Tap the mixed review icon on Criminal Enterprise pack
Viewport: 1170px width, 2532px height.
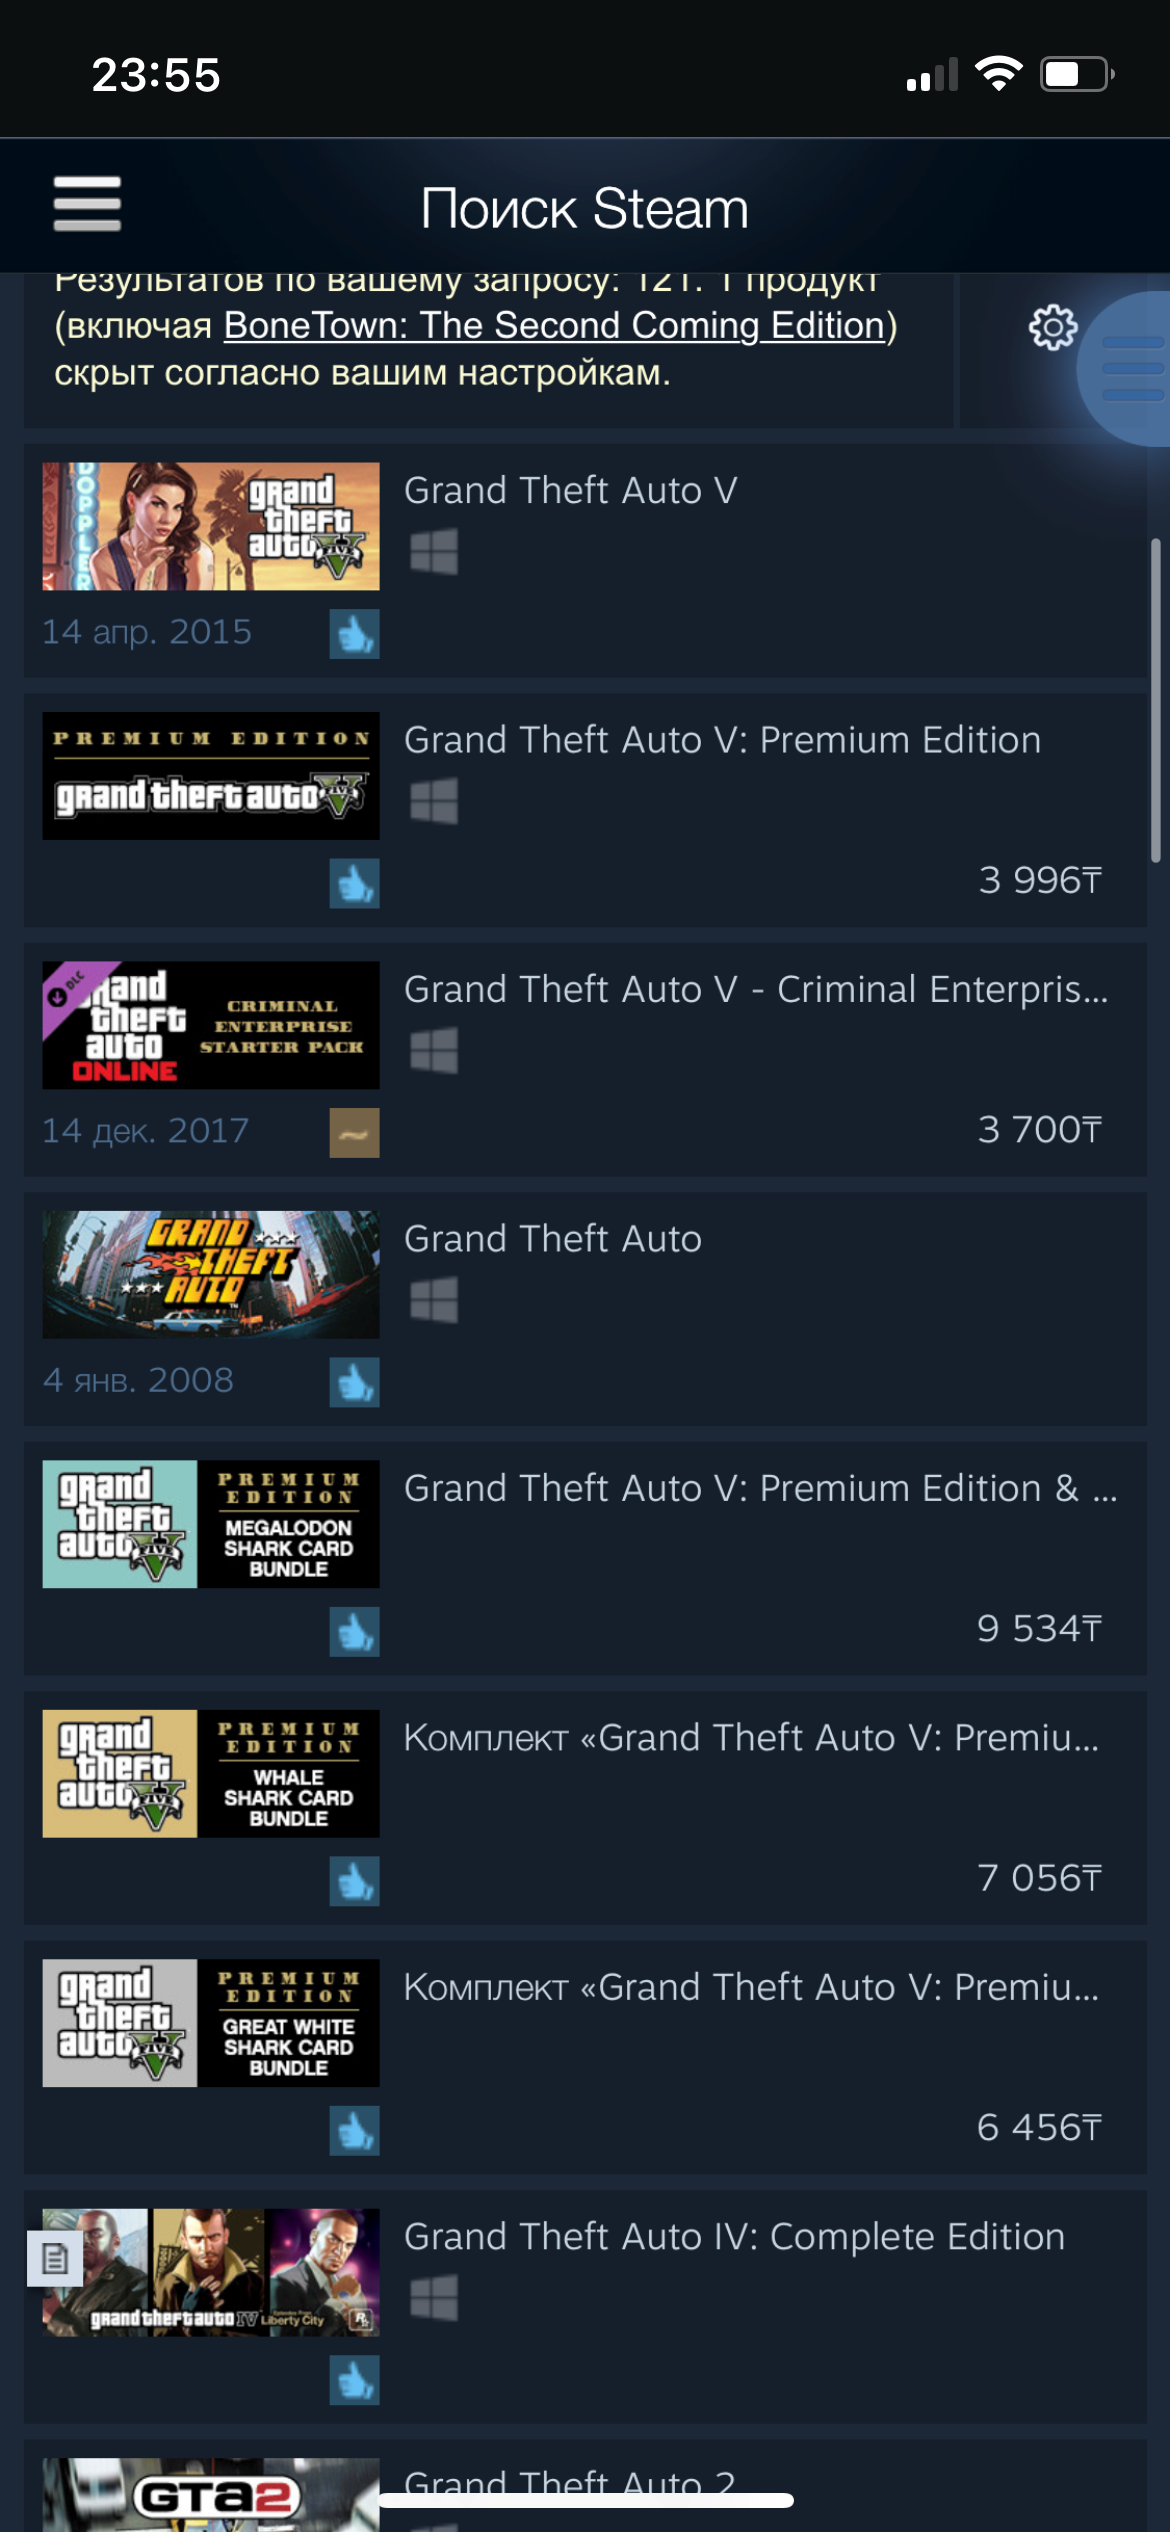[355, 1133]
